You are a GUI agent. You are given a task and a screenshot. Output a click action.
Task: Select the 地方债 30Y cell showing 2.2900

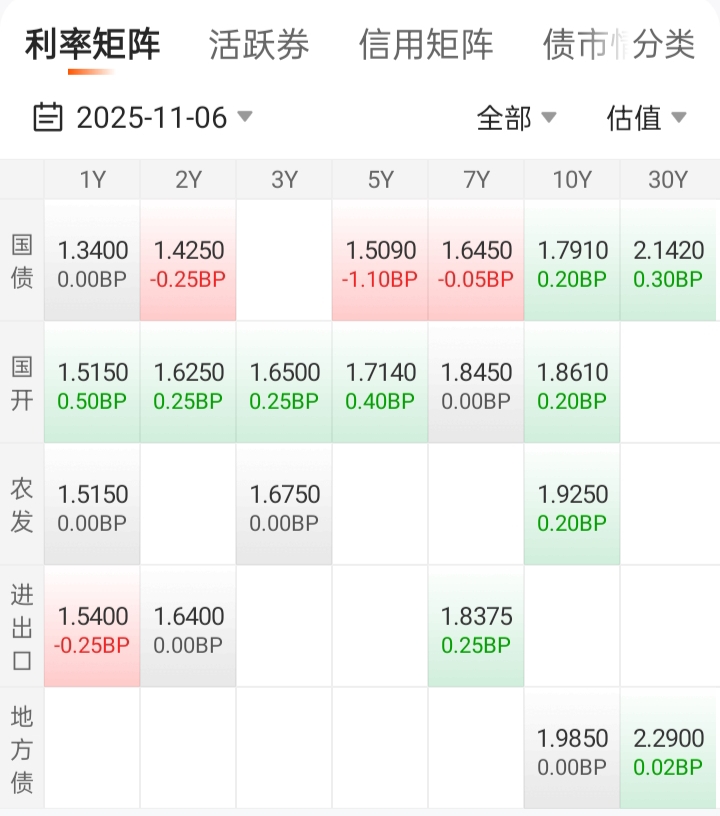point(668,750)
